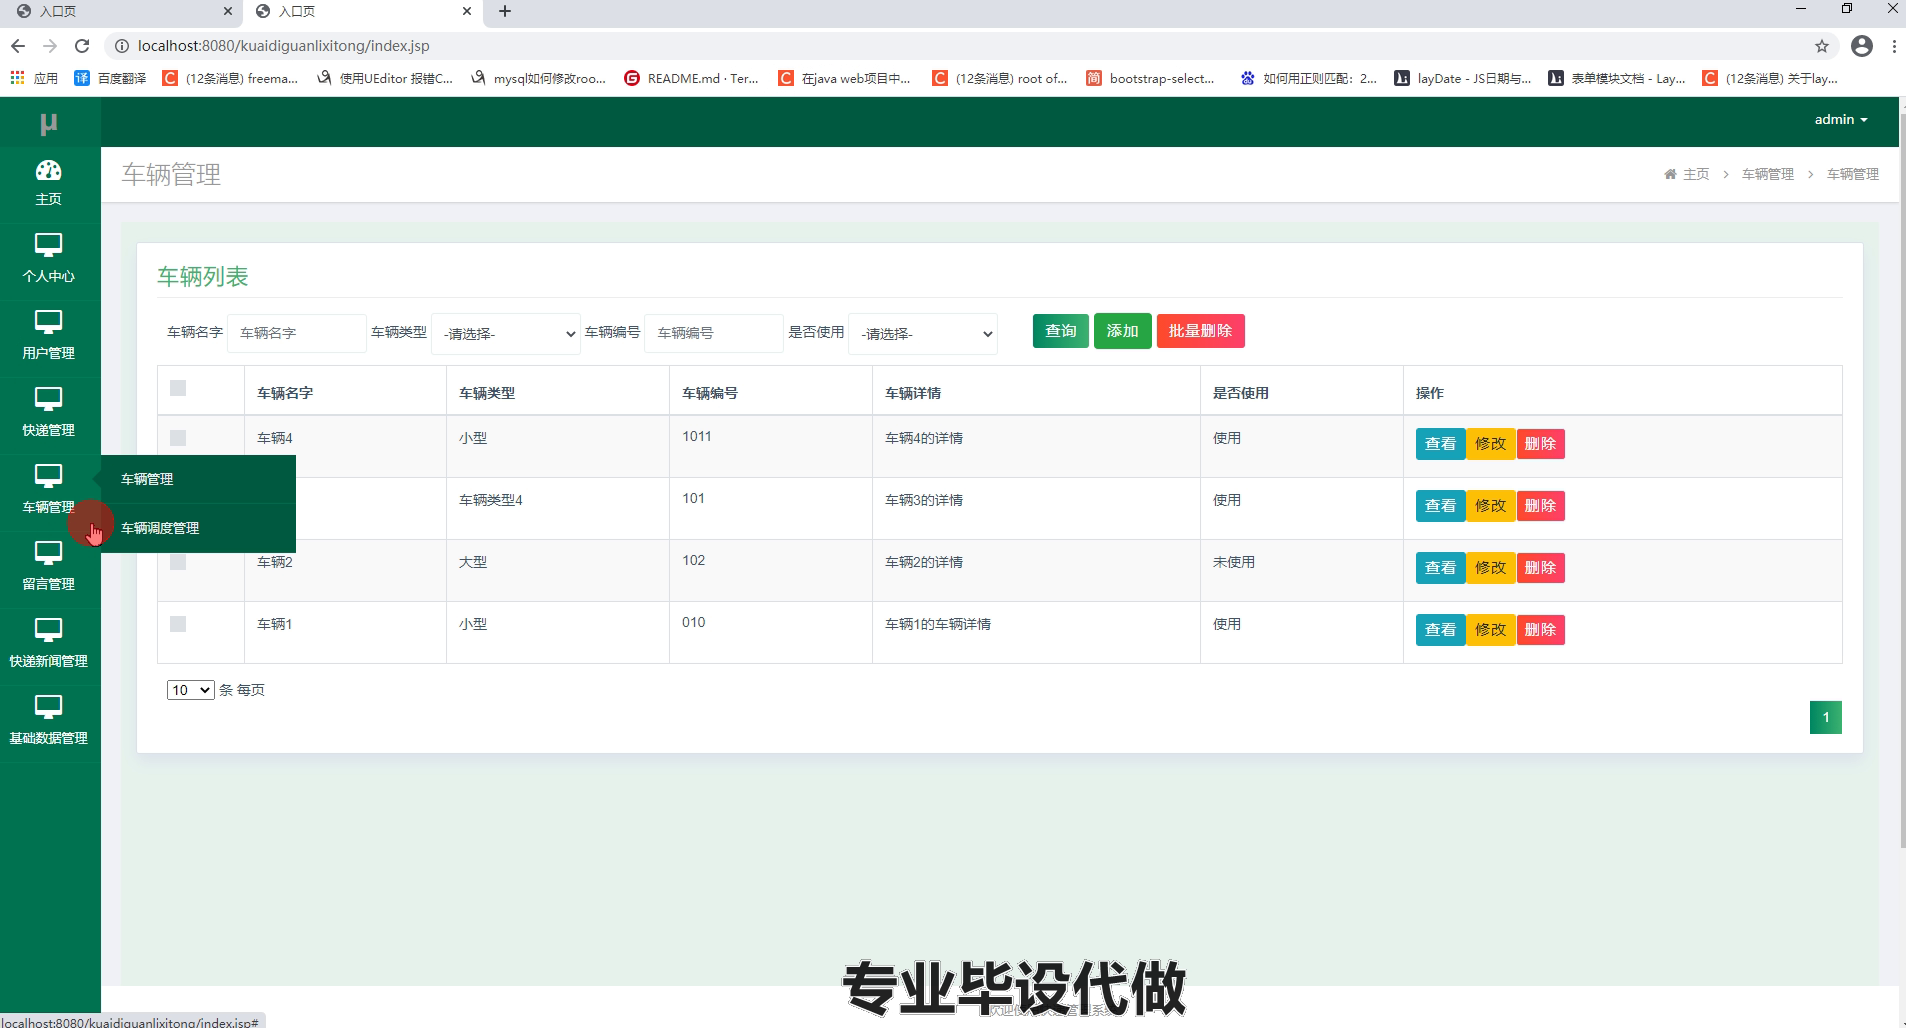The image size is (1906, 1028).
Task: Click 查看 for row 车辆1
Action: coord(1440,630)
